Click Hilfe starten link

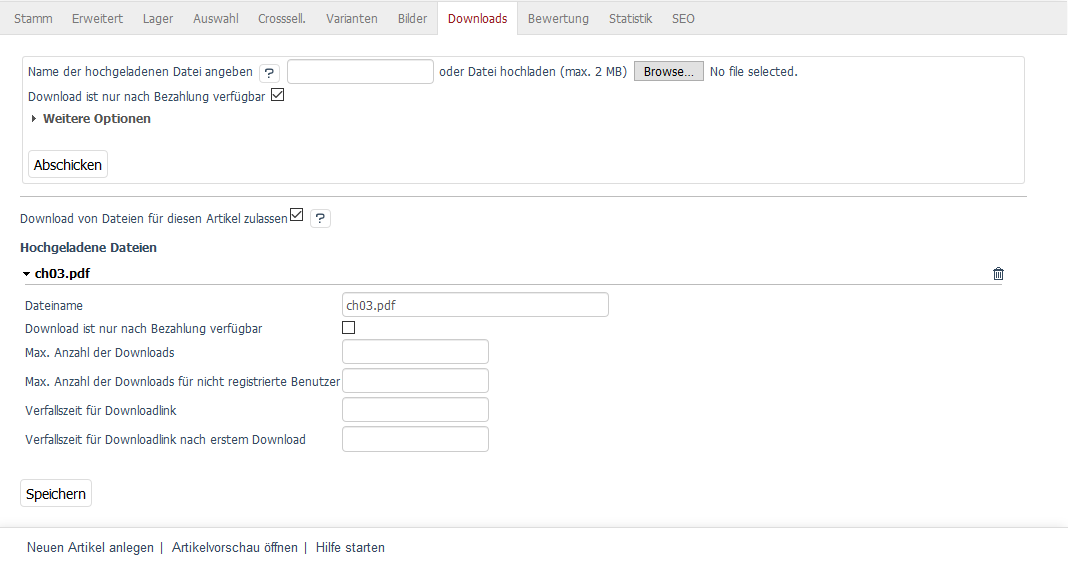(350, 548)
